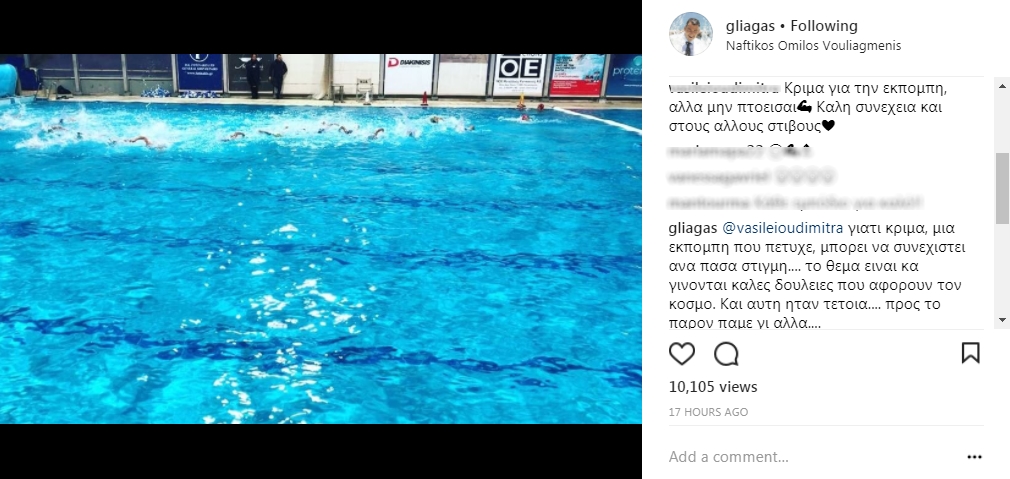Click the comments scrollbar thumb
Screen dimensions: 1010x479
point(1002,188)
